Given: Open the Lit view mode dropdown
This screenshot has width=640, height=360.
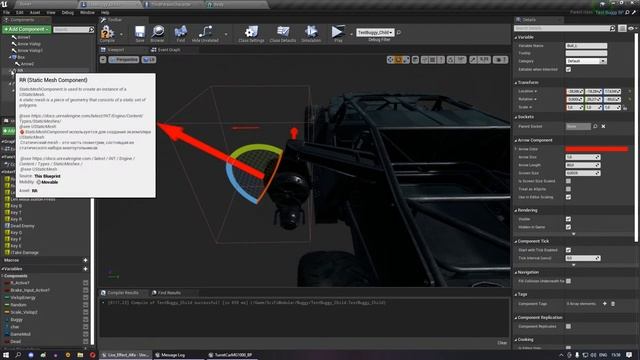Looking at the screenshot, I should point(149,60).
